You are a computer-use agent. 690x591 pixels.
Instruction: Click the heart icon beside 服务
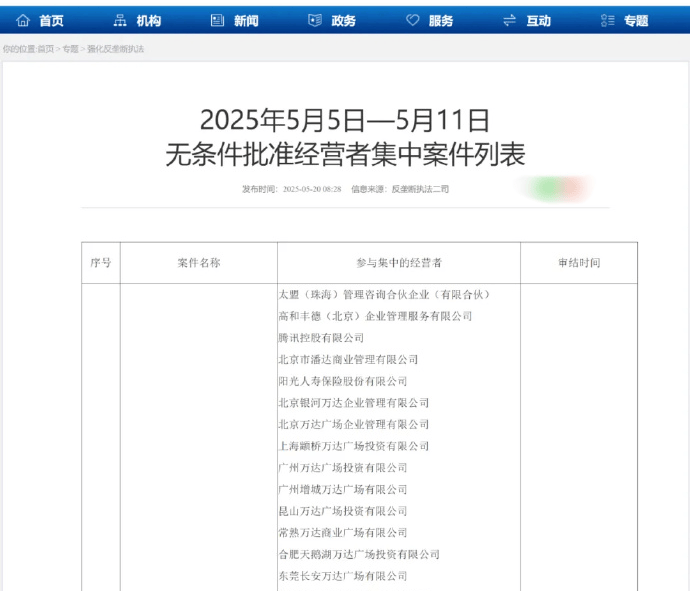[x=412, y=20]
